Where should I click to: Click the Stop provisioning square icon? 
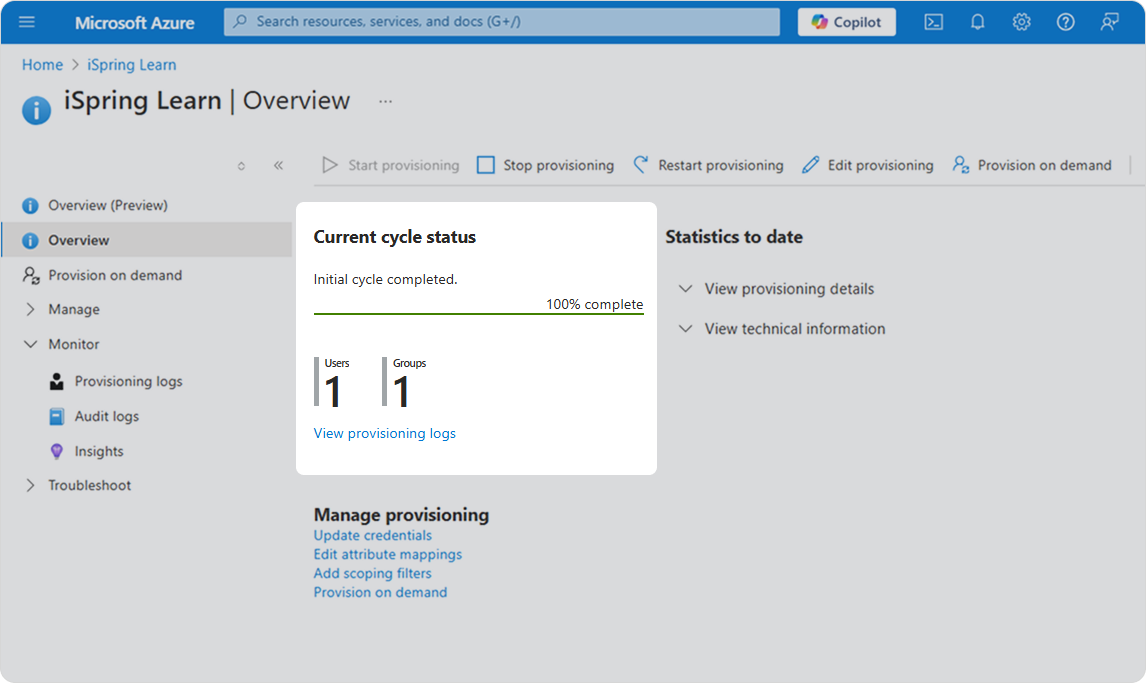coord(485,165)
